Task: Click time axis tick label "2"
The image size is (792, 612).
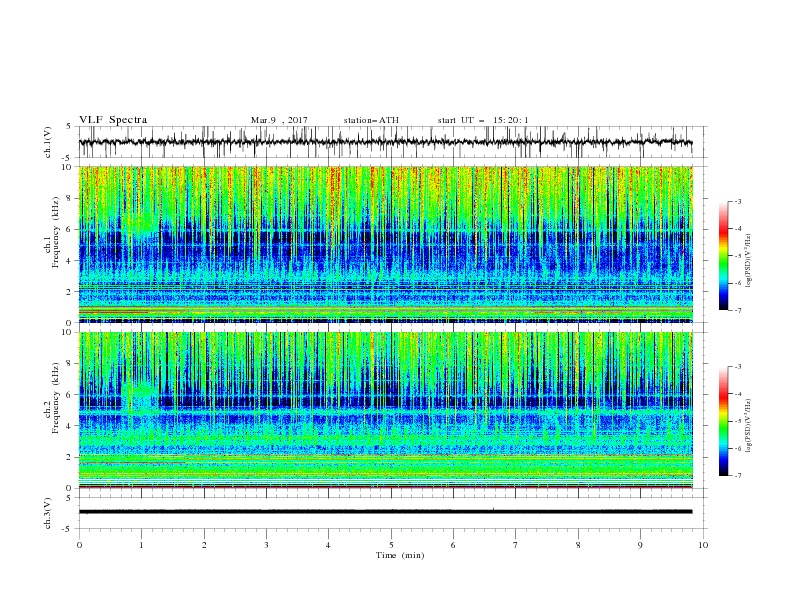Action: click(204, 545)
